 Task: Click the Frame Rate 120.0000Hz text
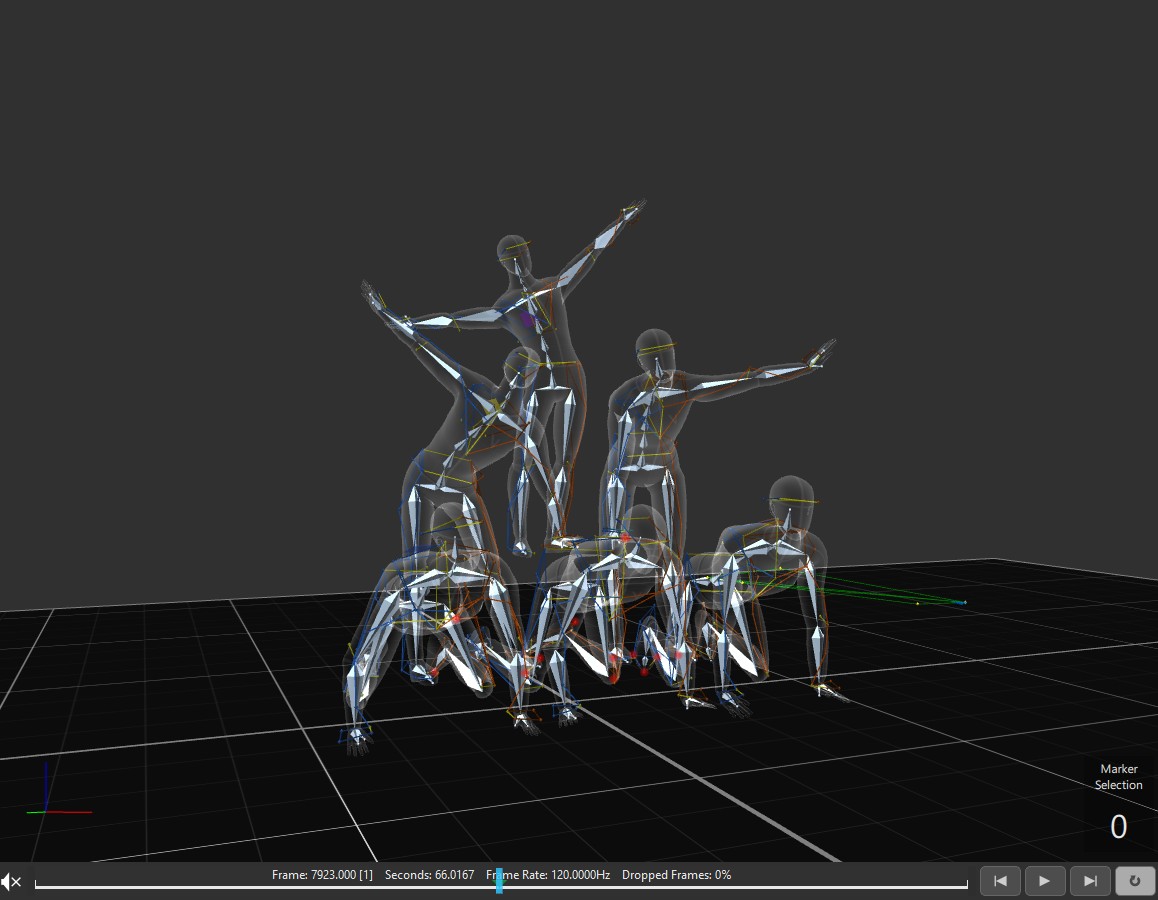coord(548,875)
